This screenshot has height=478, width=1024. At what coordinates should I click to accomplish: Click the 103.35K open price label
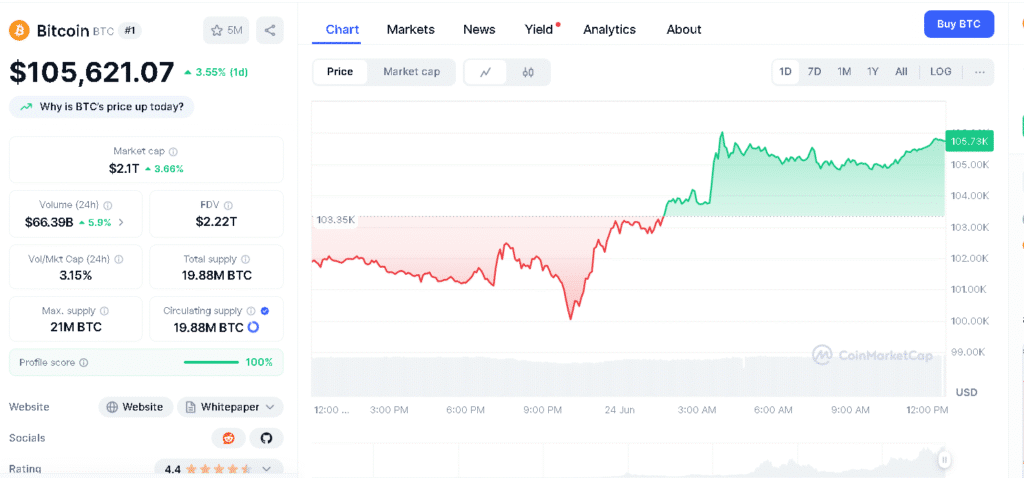tap(335, 220)
